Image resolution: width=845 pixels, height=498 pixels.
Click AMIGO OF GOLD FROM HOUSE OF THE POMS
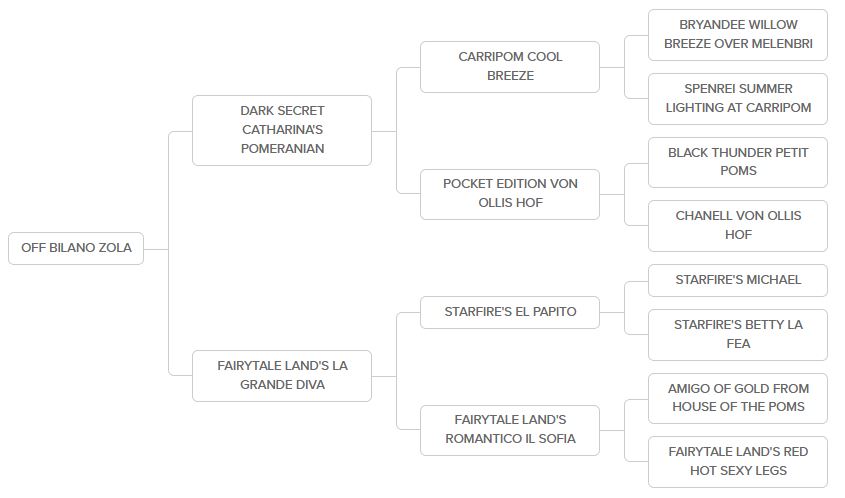click(738, 397)
